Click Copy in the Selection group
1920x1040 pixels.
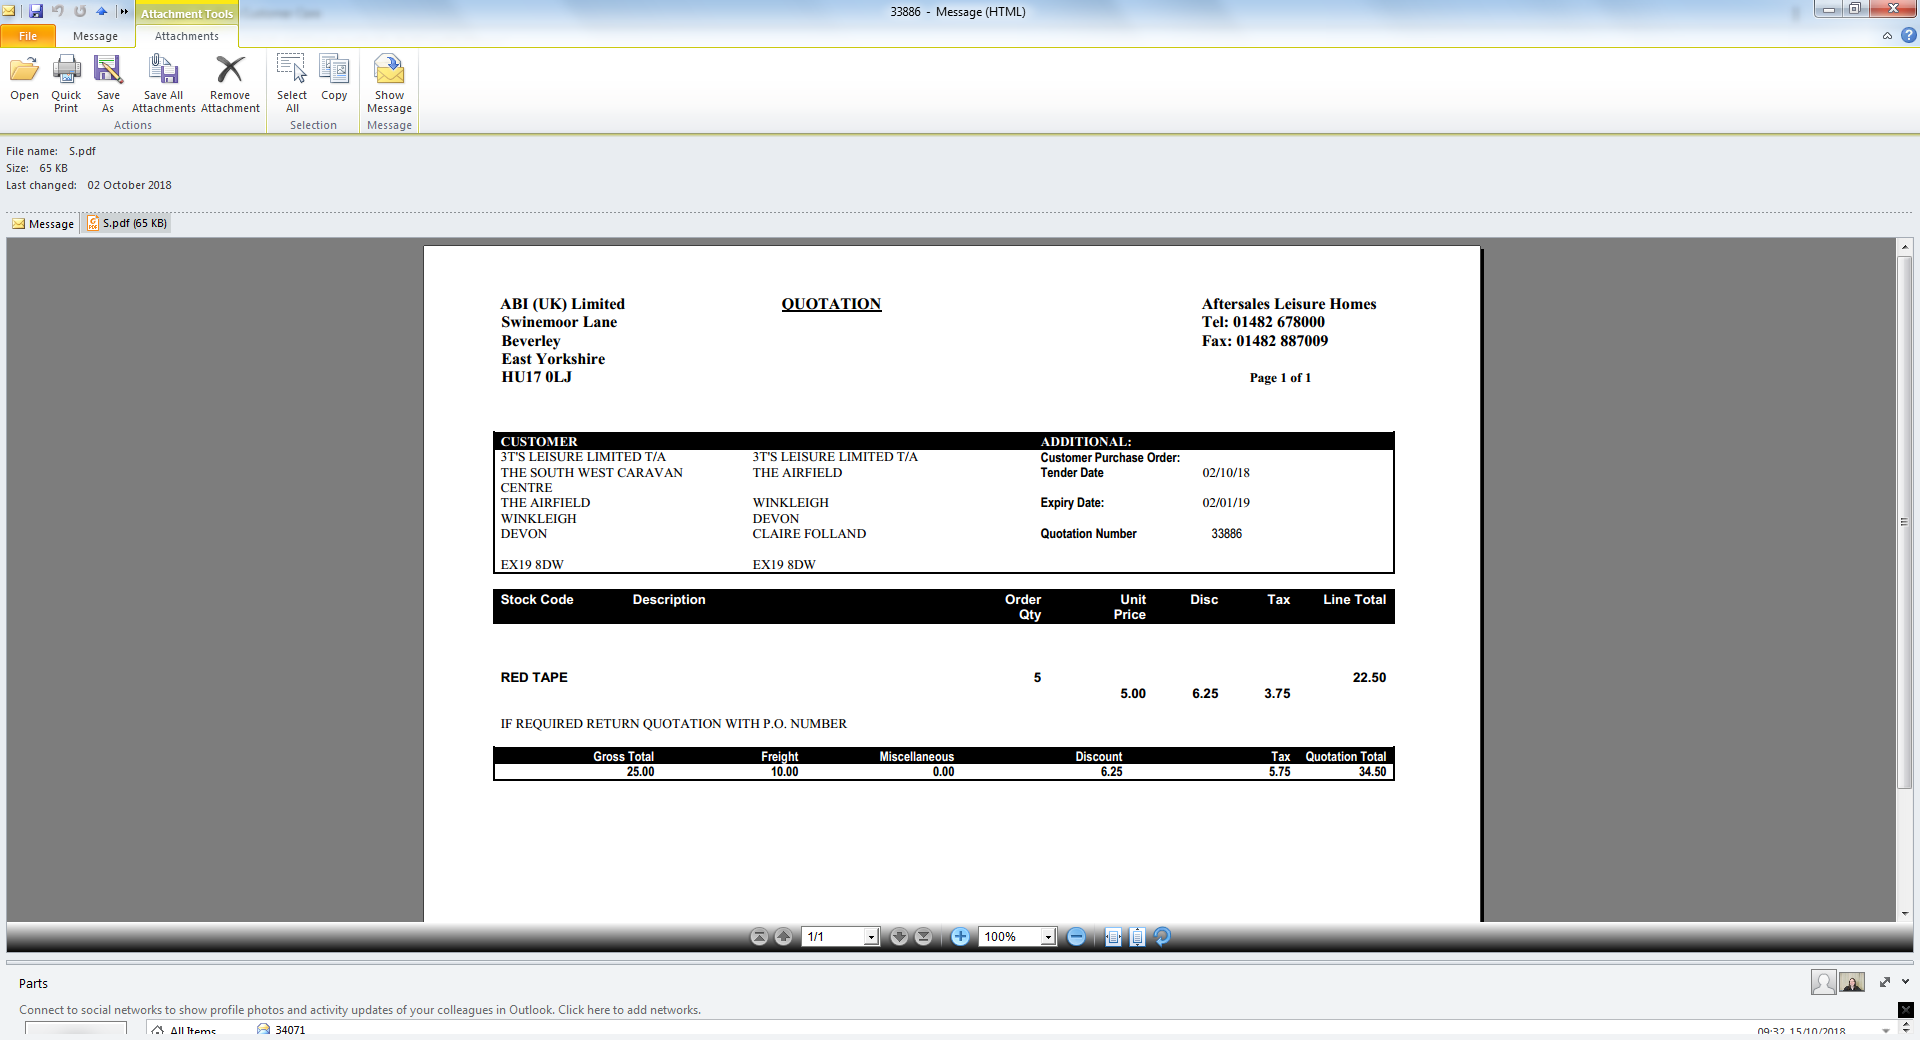pyautogui.click(x=334, y=70)
